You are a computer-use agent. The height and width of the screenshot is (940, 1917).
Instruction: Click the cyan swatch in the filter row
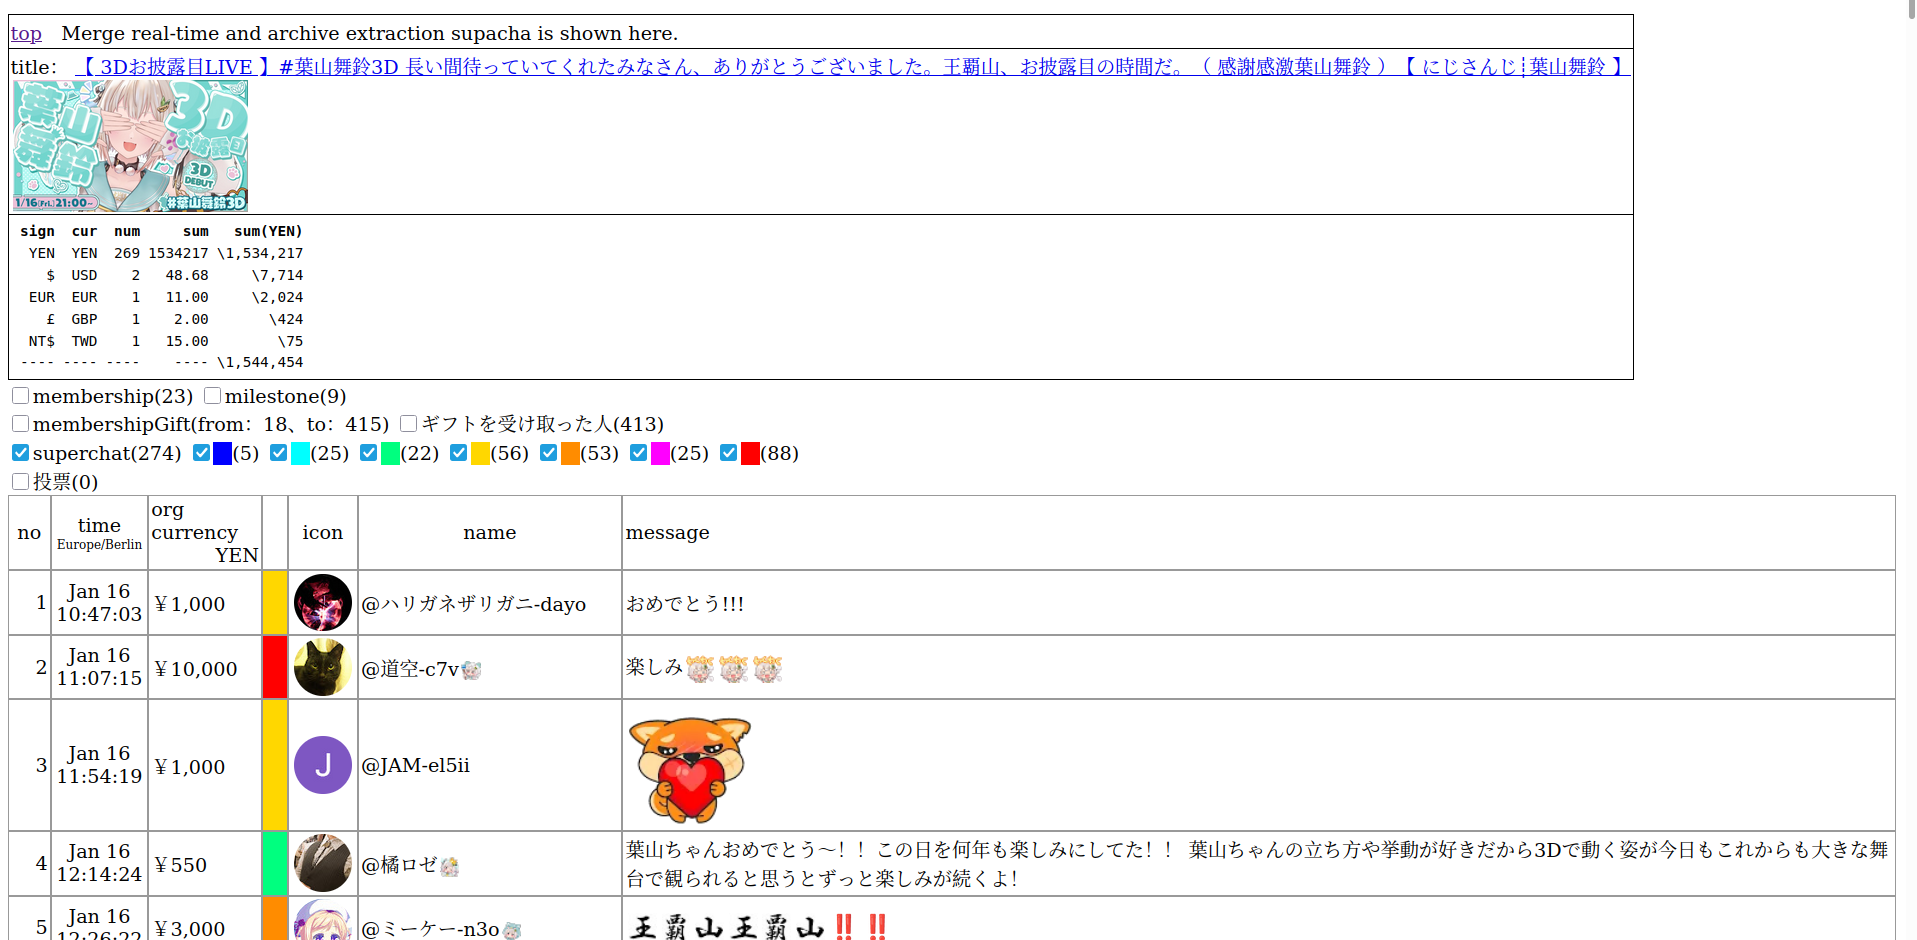(x=300, y=454)
